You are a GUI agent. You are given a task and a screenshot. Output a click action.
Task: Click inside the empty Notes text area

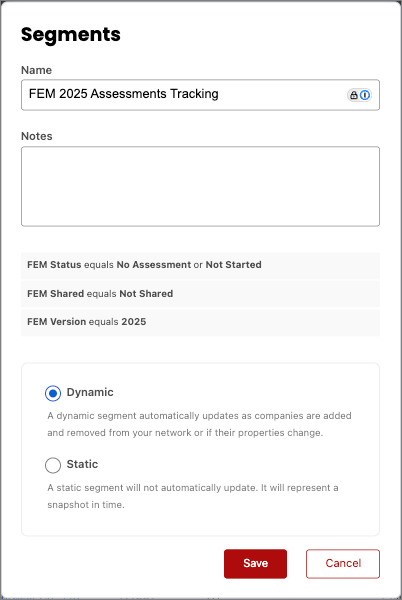coord(200,186)
